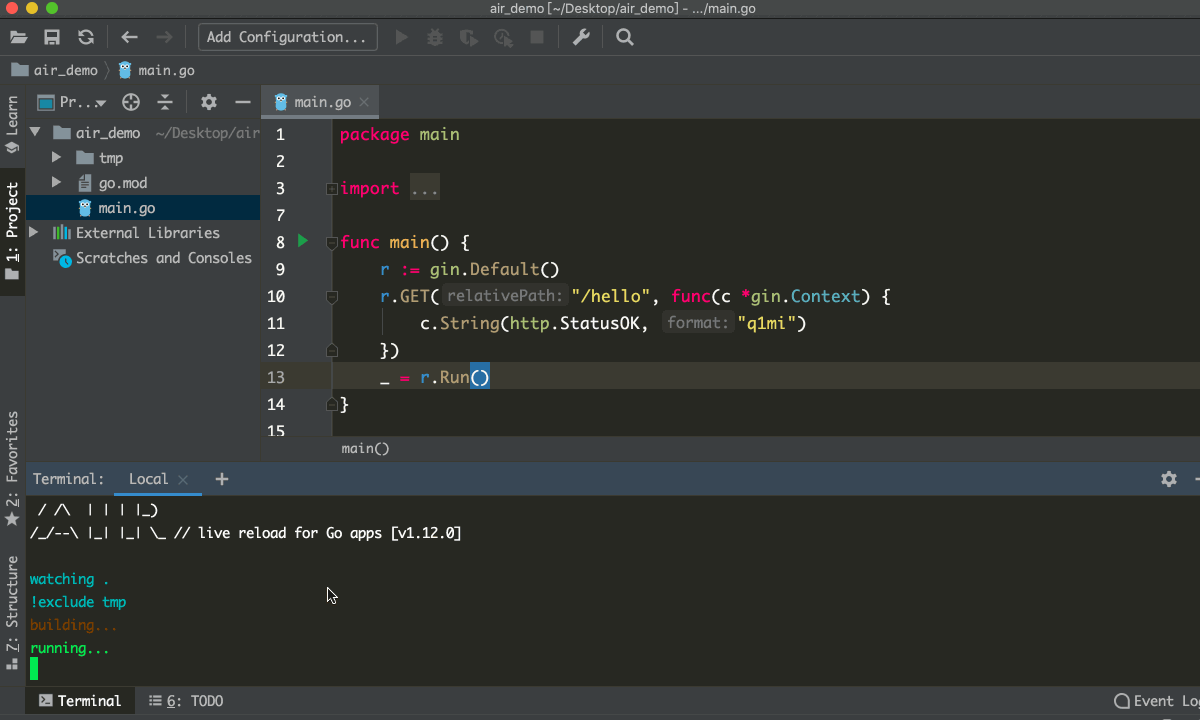Click the green run gutter arrow
This screenshot has height=720, width=1200.
(x=303, y=241)
